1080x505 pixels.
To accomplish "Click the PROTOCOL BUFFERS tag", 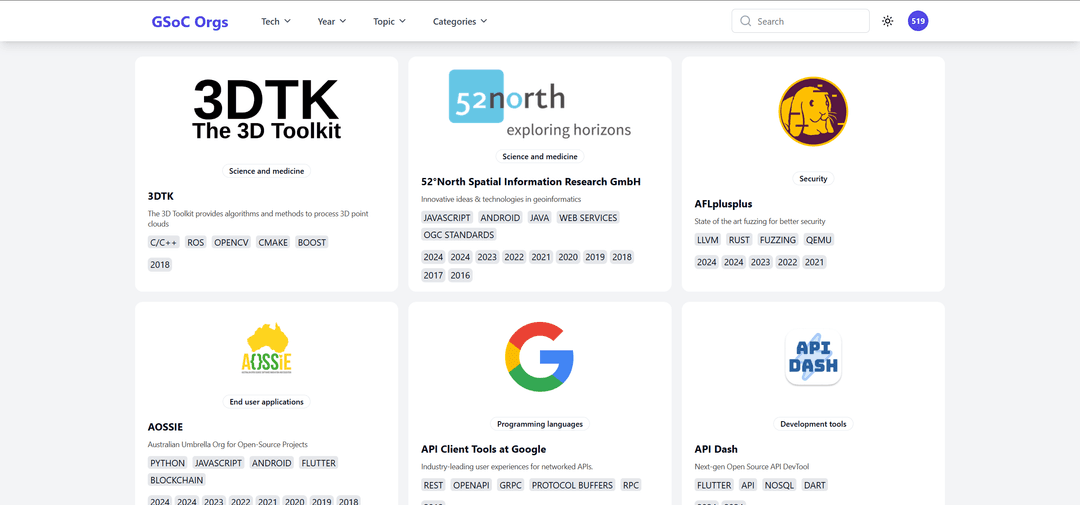I will (x=572, y=485).
